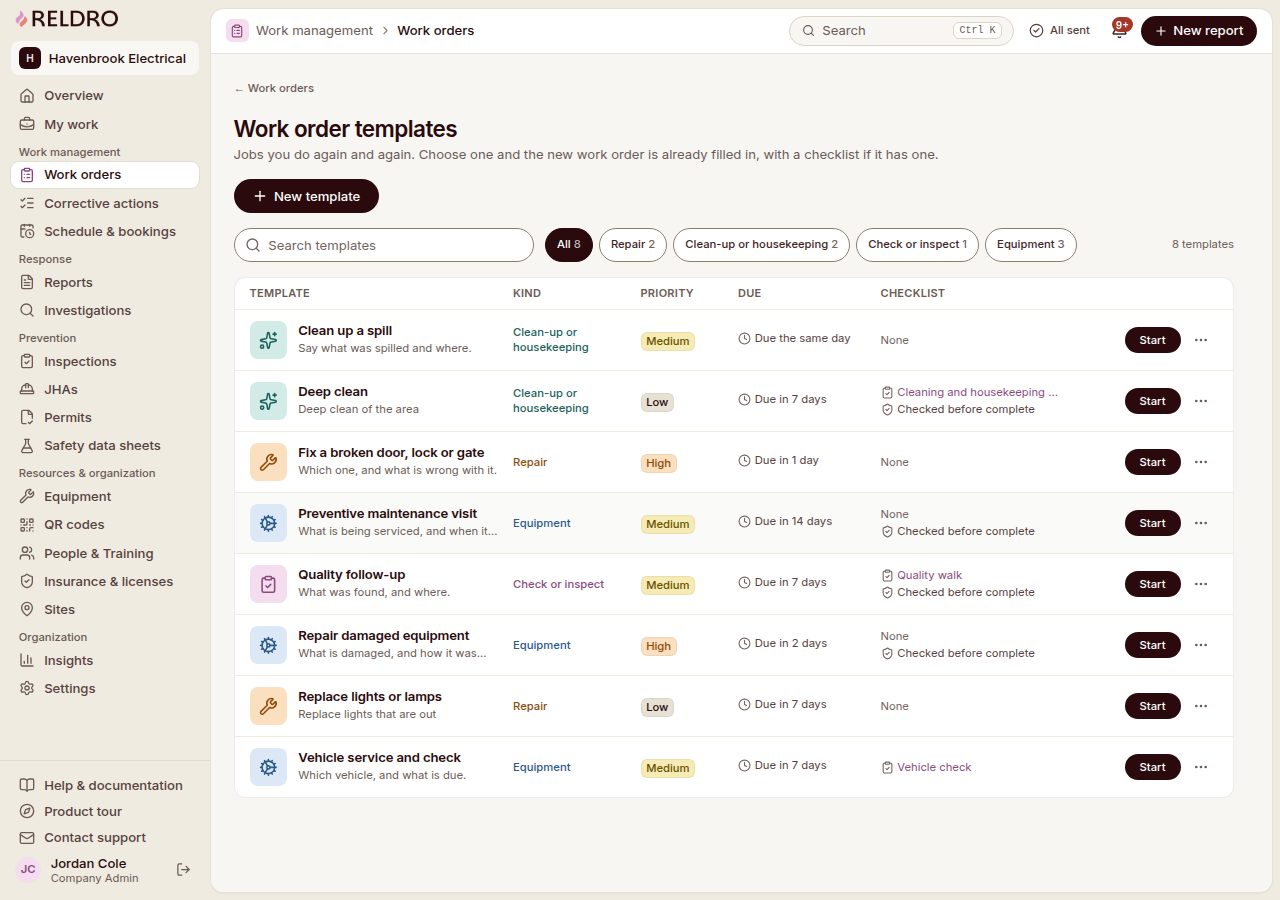
Task: Click the work management clipboard icon in breadcrumb
Action: (x=237, y=31)
